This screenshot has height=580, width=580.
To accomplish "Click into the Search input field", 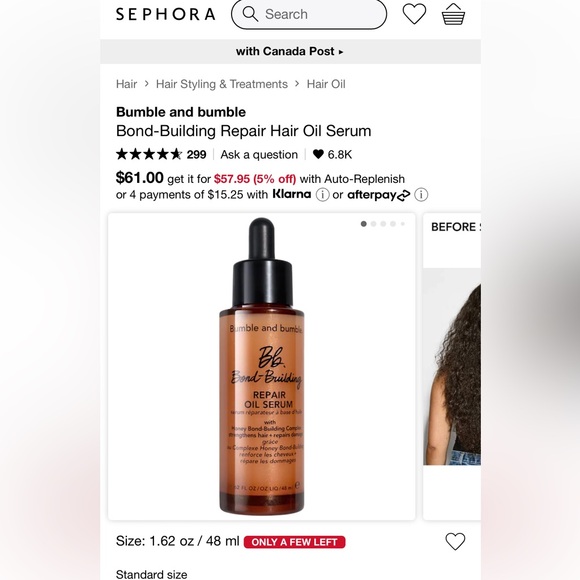I will click(309, 14).
